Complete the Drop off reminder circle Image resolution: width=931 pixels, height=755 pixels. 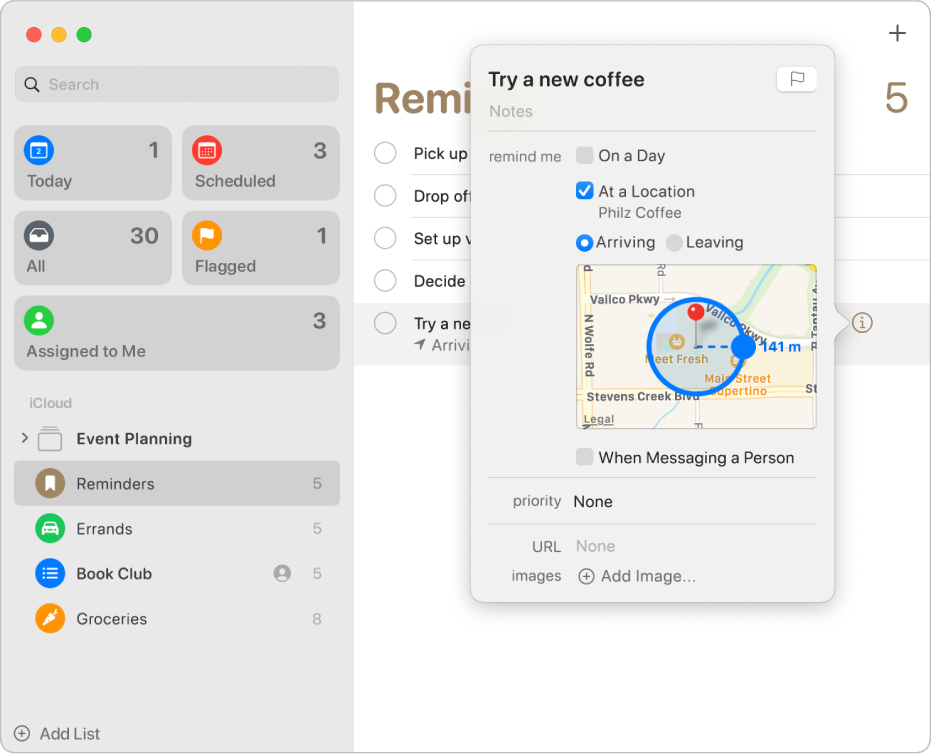click(x=385, y=195)
